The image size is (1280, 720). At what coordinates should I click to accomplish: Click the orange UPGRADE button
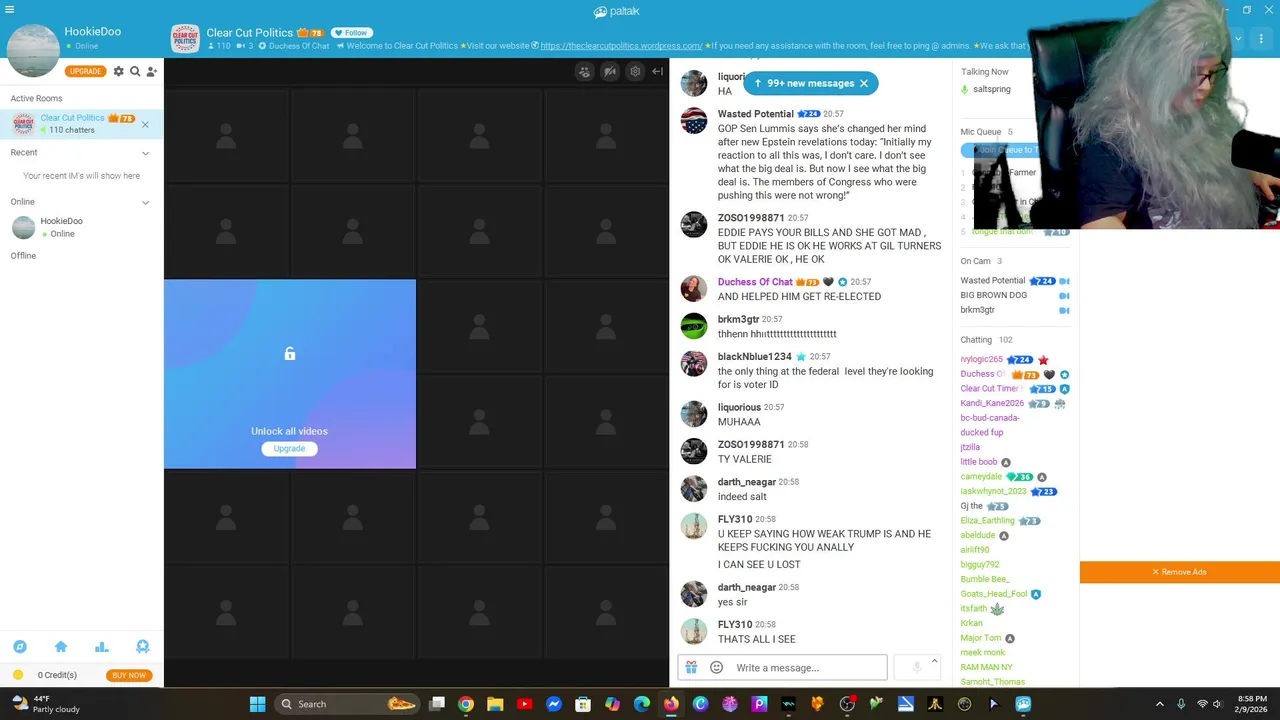pyautogui.click(x=85, y=71)
